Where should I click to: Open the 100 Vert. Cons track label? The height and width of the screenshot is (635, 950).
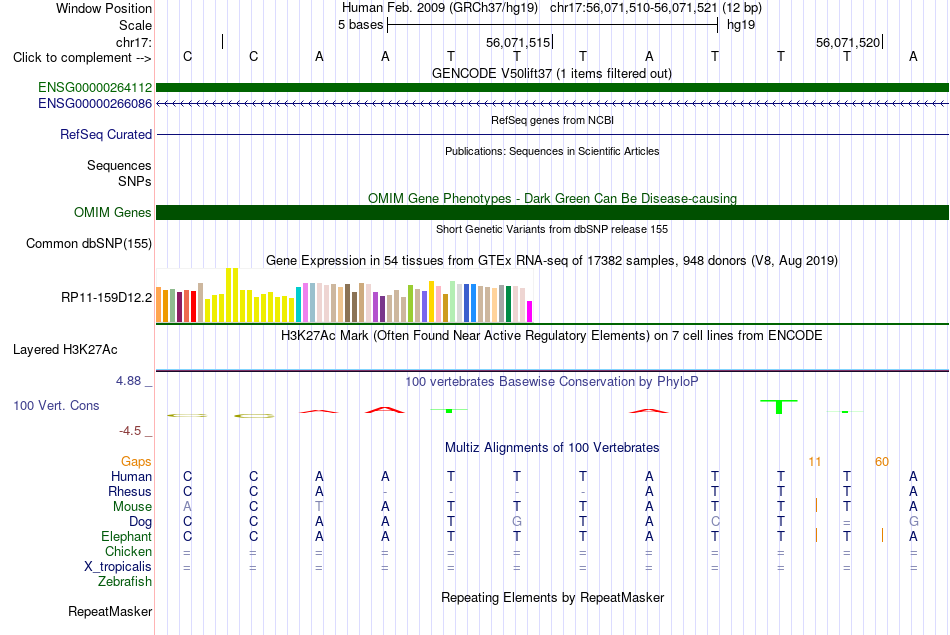click(x=56, y=405)
